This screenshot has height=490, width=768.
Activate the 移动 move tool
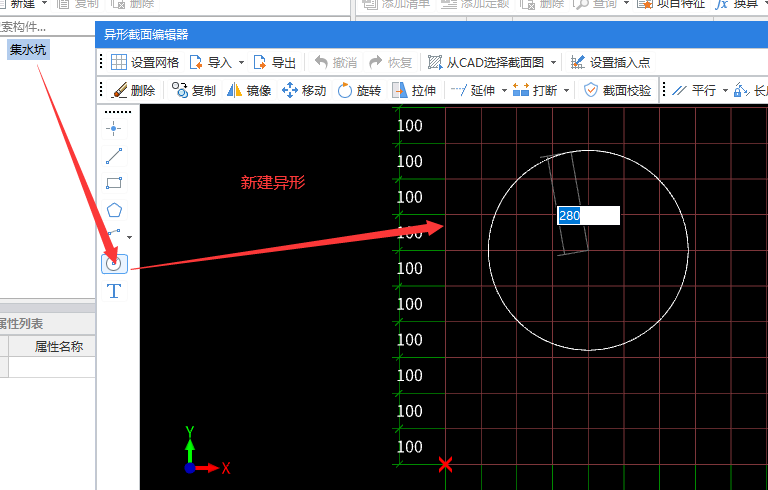[x=304, y=90]
